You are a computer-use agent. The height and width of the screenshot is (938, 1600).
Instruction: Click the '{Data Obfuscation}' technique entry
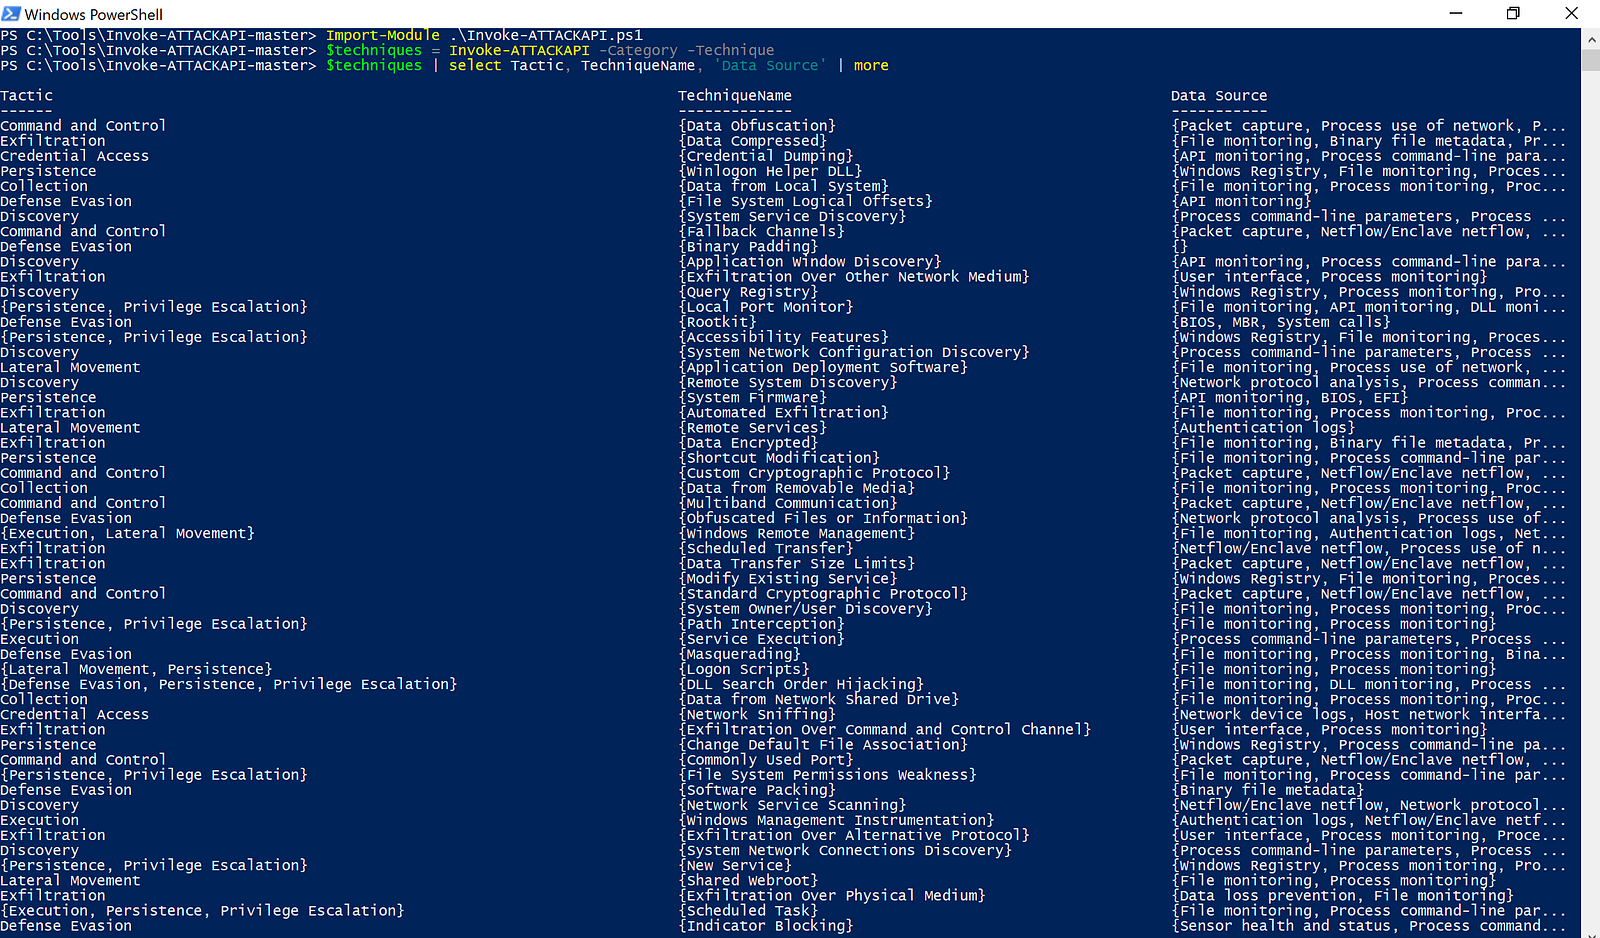coord(757,126)
